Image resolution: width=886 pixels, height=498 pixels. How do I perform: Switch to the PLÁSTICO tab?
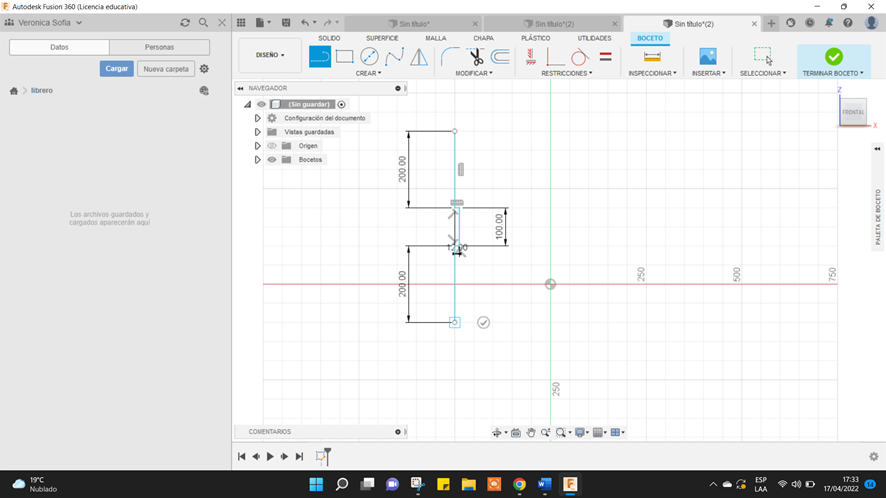click(x=536, y=38)
